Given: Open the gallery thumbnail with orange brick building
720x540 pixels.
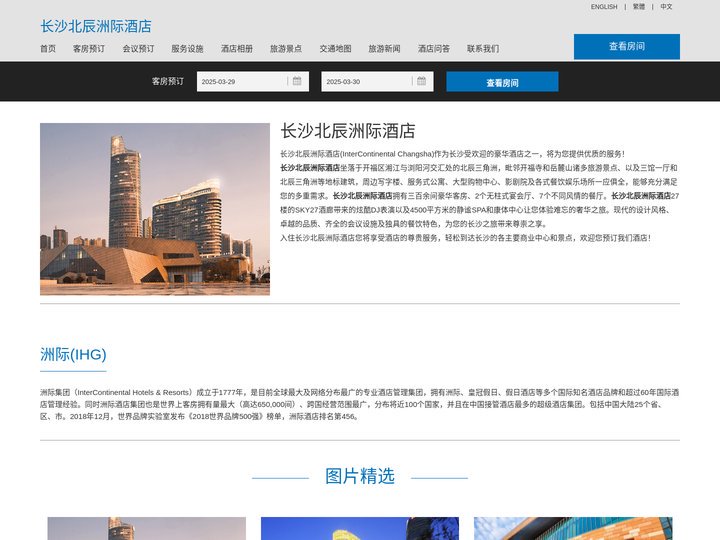Looking at the screenshot, I should (x=573, y=529).
